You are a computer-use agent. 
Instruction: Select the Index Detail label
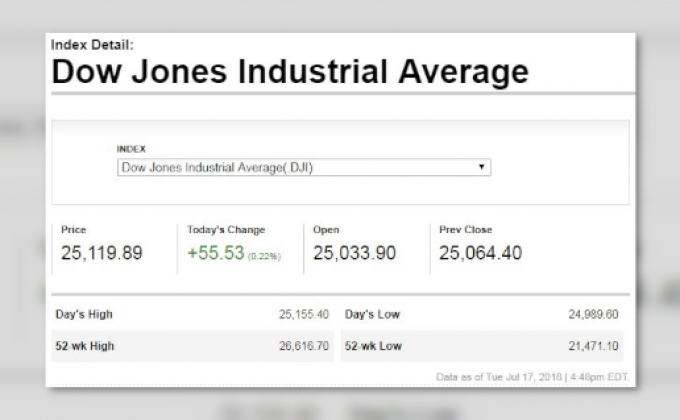(91, 45)
